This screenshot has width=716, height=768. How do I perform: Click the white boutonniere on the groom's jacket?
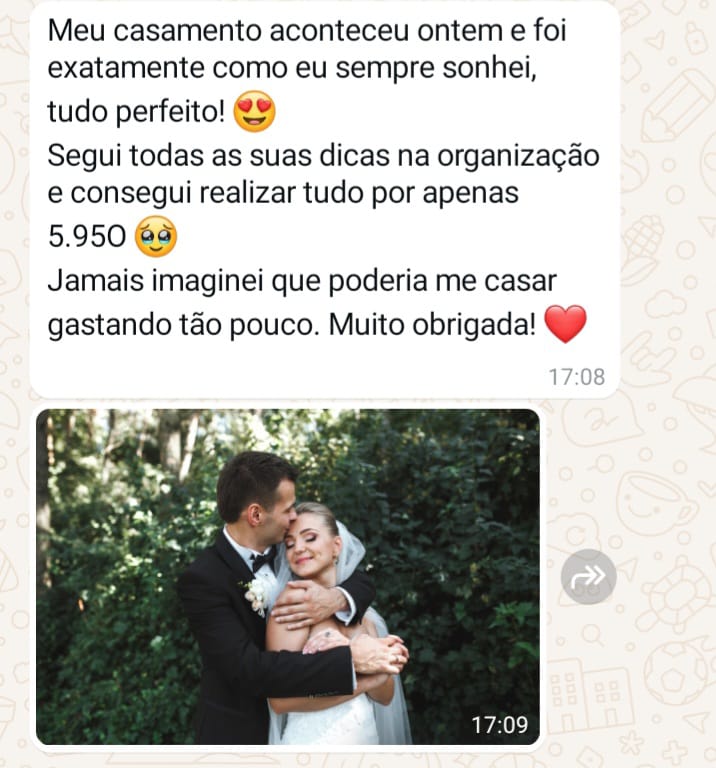257,594
